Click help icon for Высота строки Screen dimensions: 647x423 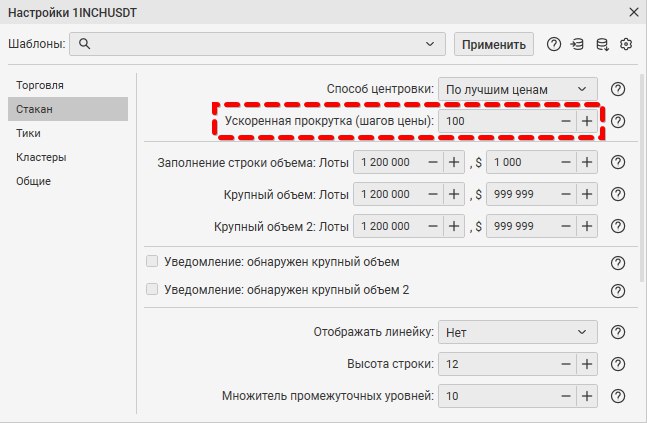(617, 364)
